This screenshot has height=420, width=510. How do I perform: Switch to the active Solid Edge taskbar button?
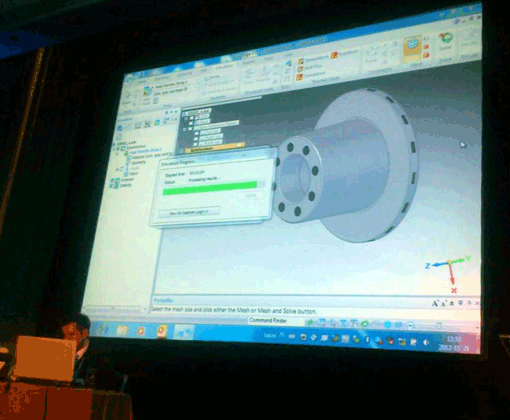point(184,332)
